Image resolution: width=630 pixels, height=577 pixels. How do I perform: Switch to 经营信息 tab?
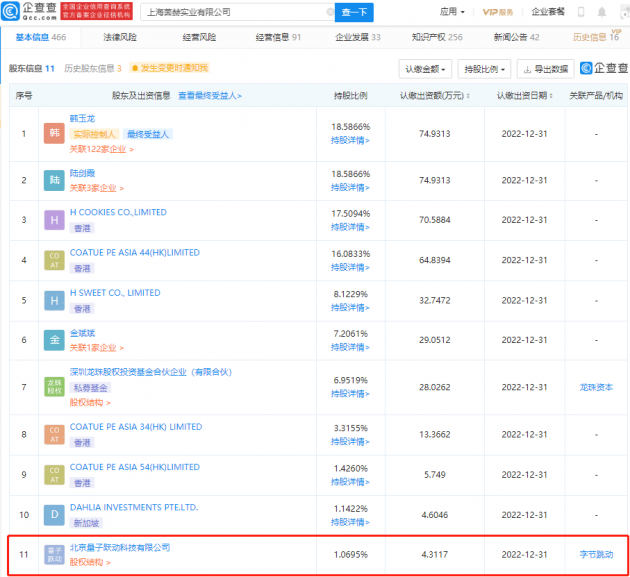pos(278,37)
